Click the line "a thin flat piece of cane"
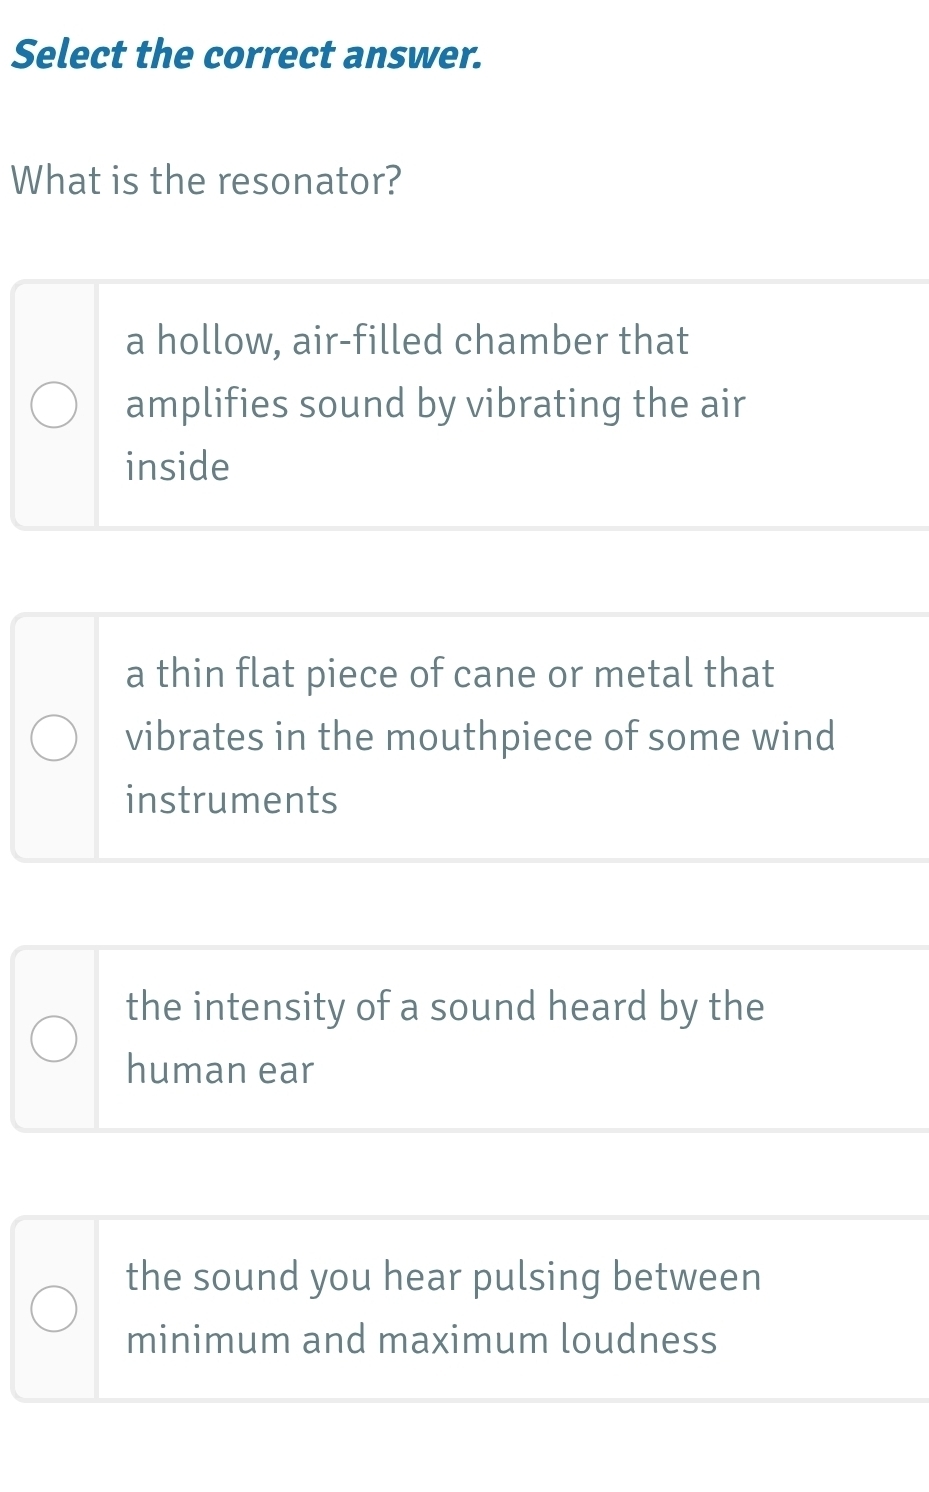The height and width of the screenshot is (1492, 929). click(x=449, y=674)
